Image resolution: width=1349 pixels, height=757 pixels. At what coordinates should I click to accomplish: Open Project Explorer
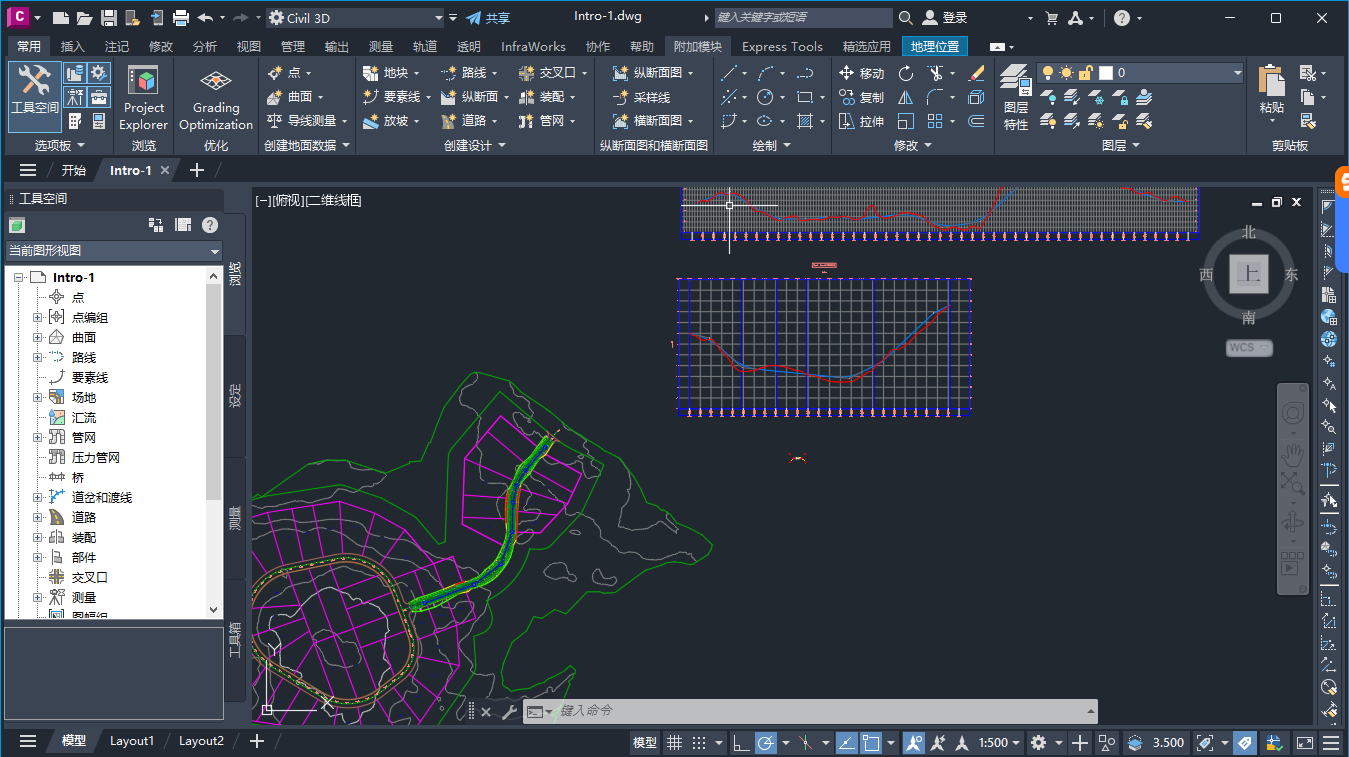coord(143,97)
